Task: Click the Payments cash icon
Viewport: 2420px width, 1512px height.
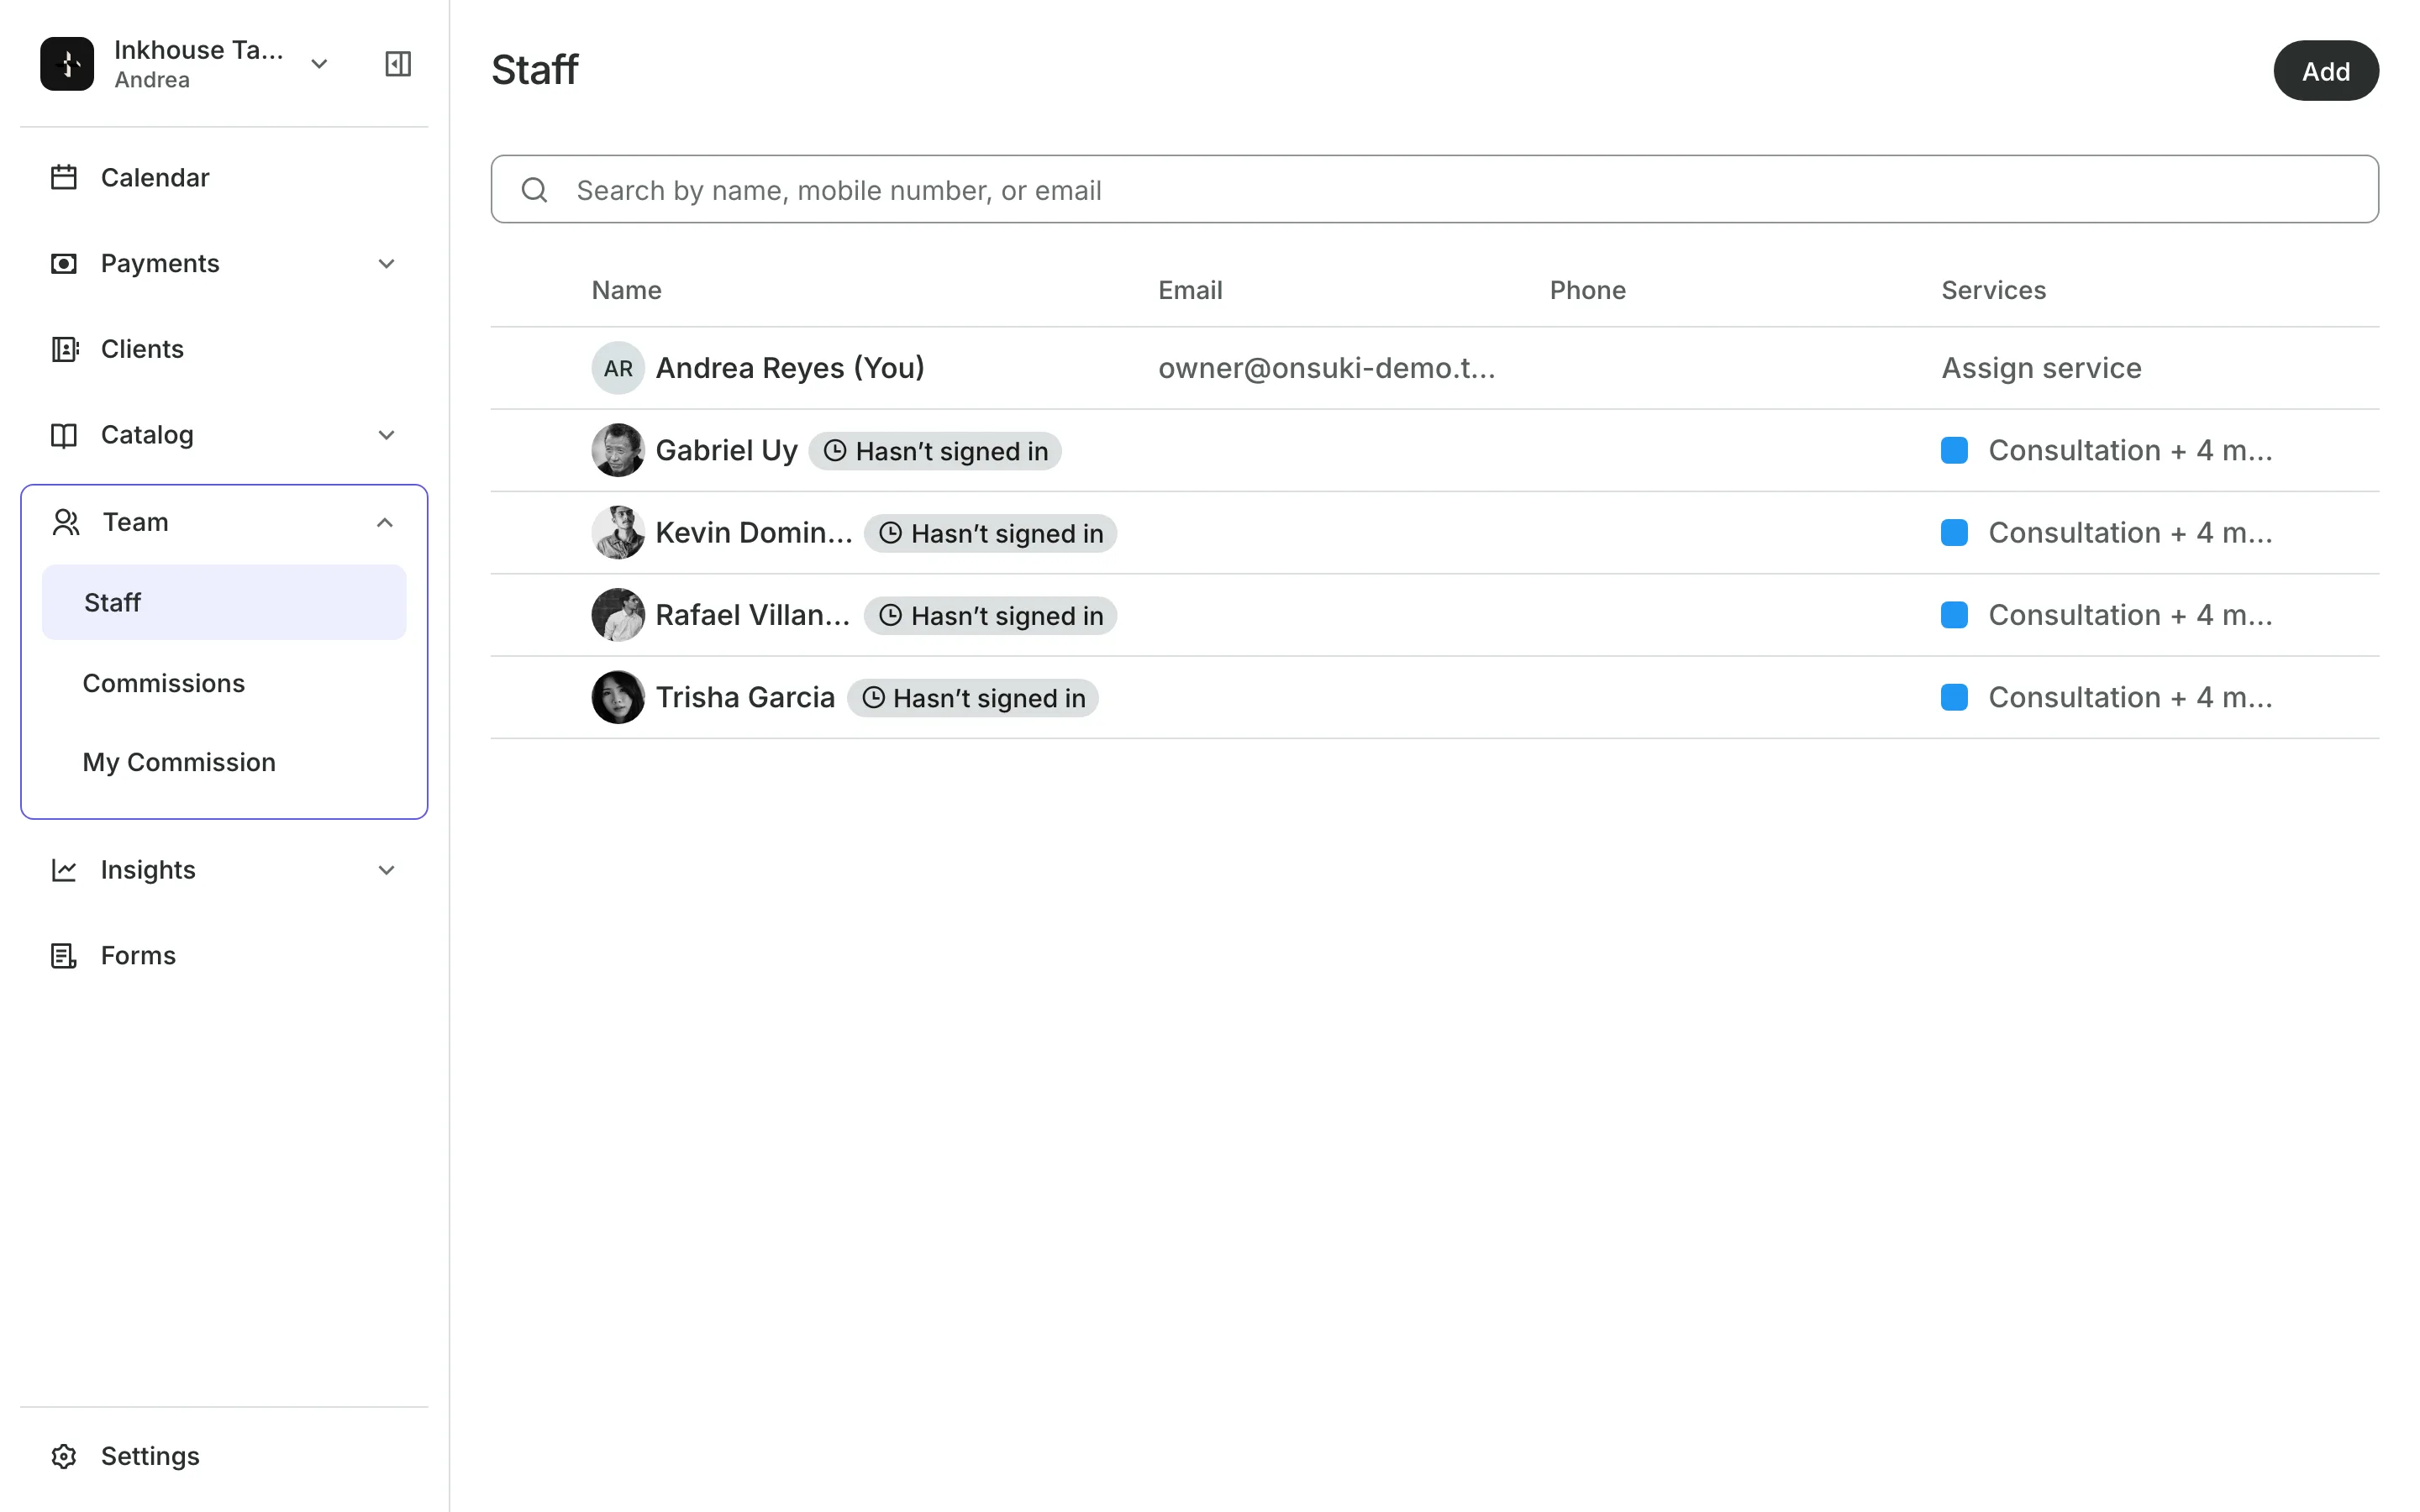Action: tap(64, 263)
